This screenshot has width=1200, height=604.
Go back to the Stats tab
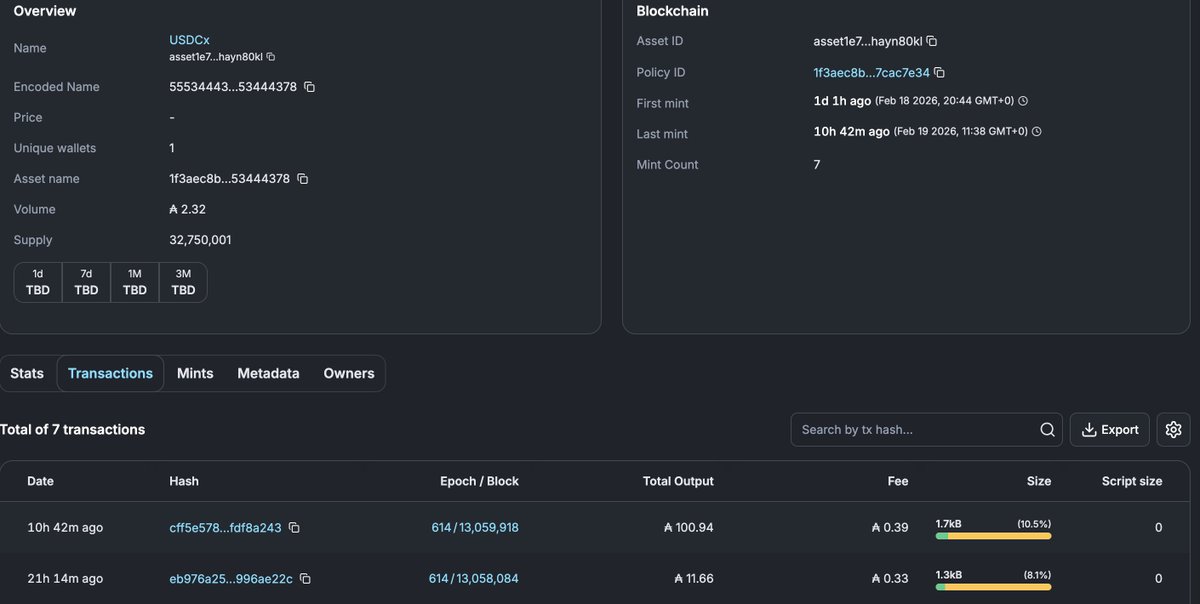coord(27,372)
